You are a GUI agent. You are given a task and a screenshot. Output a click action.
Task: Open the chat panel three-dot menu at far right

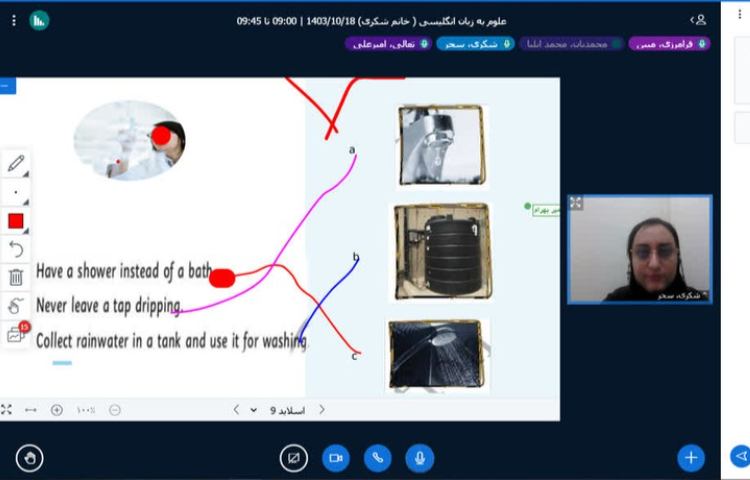(x=740, y=14)
